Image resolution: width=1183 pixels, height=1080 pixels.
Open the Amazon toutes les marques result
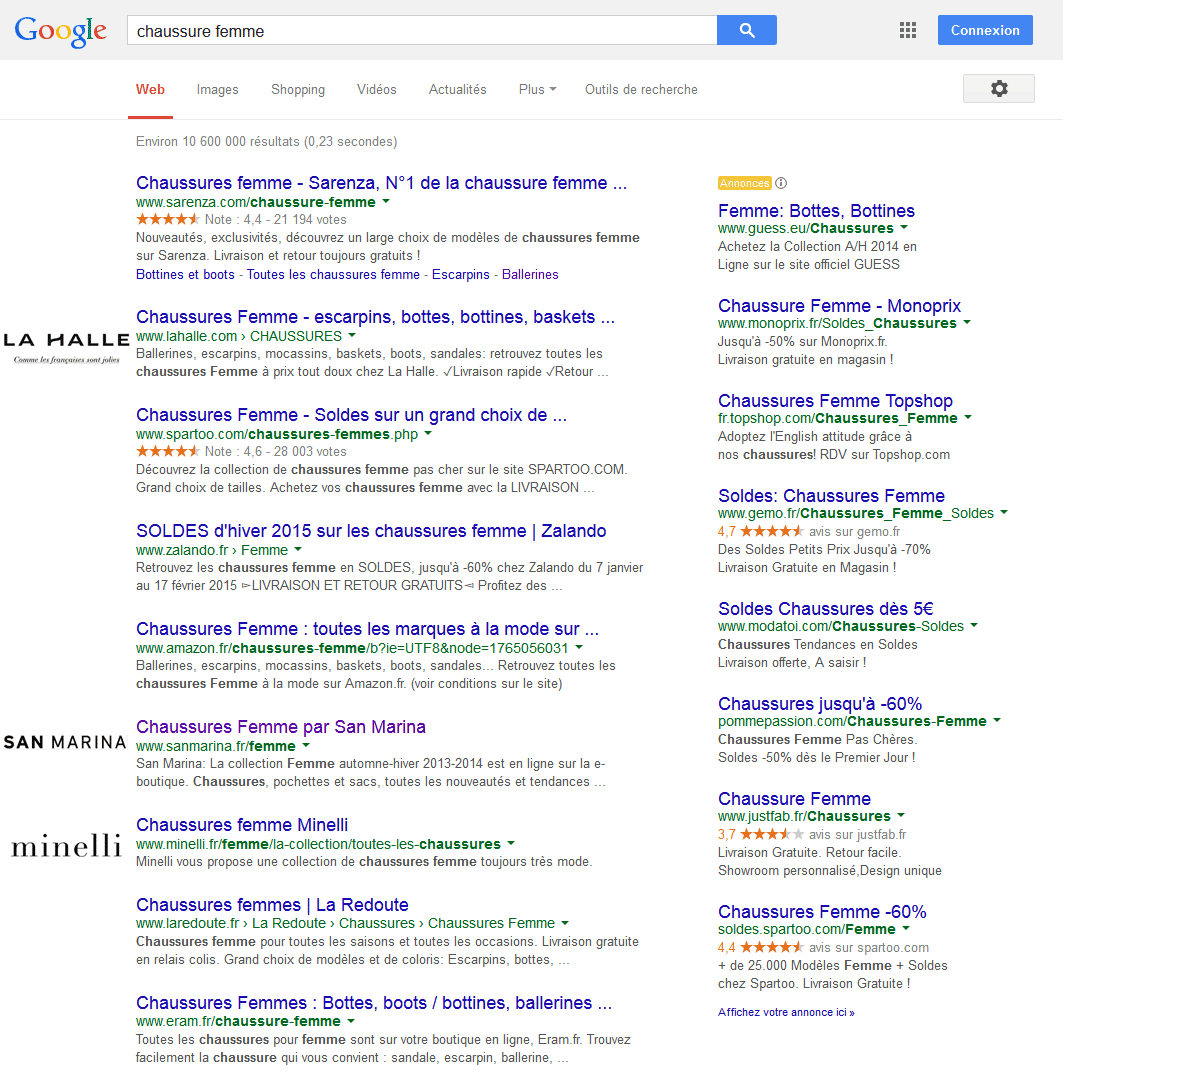coord(367,629)
